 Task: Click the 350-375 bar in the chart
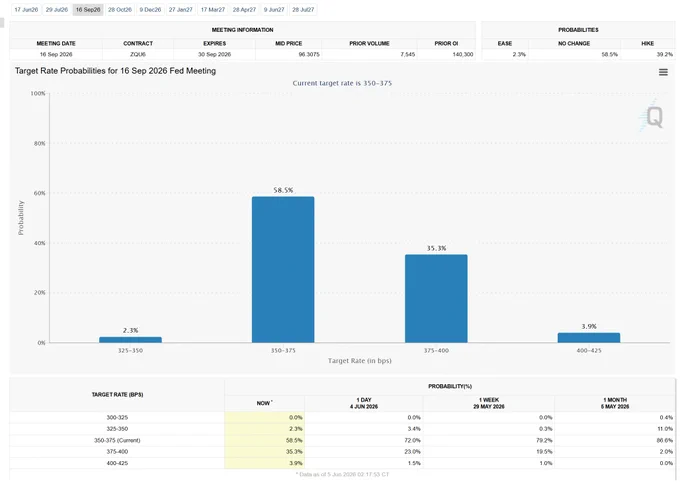pos(283,269)
